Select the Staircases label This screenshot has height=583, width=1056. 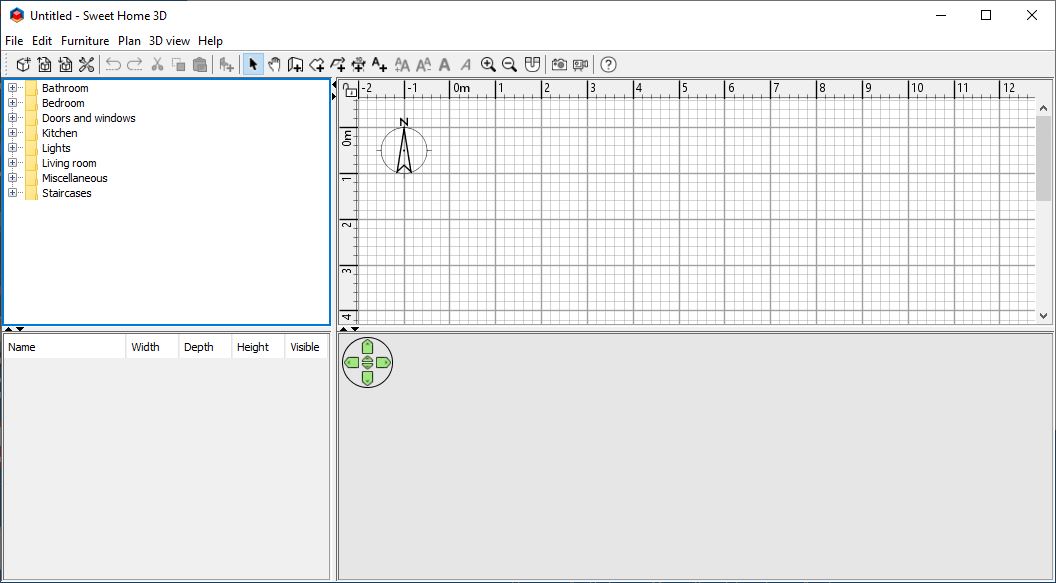pyautogui.click(x=67, y=193)
